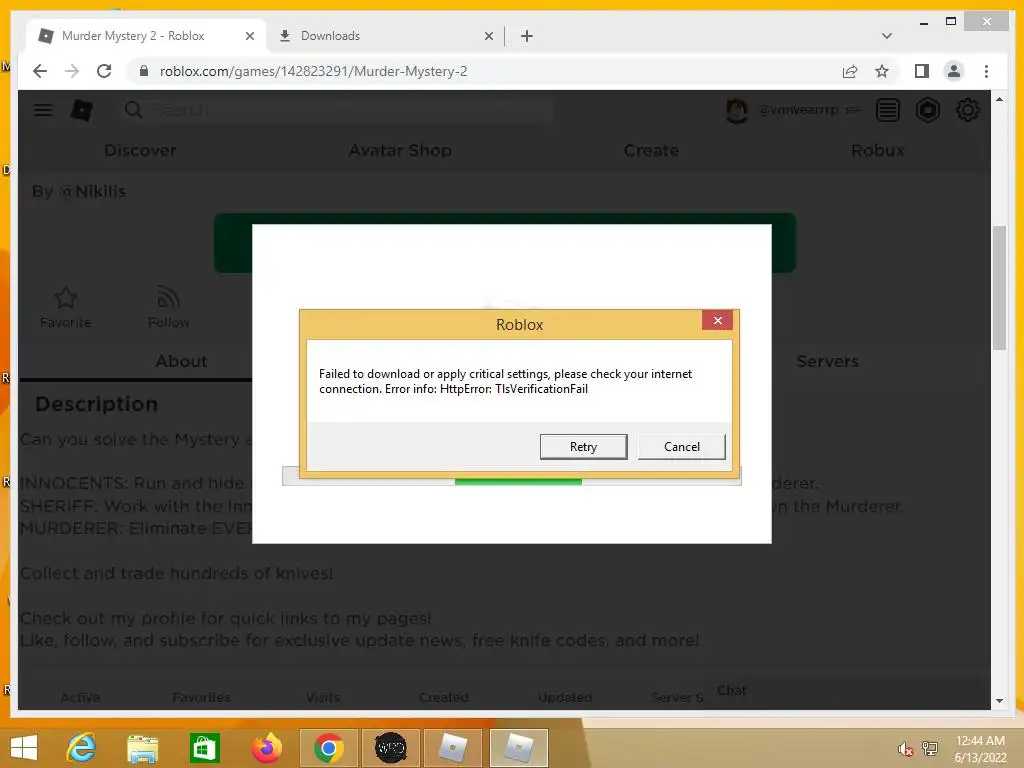1024x768 pixels.
Task: Go back using the browser back arrow
Action: (40, 71)
